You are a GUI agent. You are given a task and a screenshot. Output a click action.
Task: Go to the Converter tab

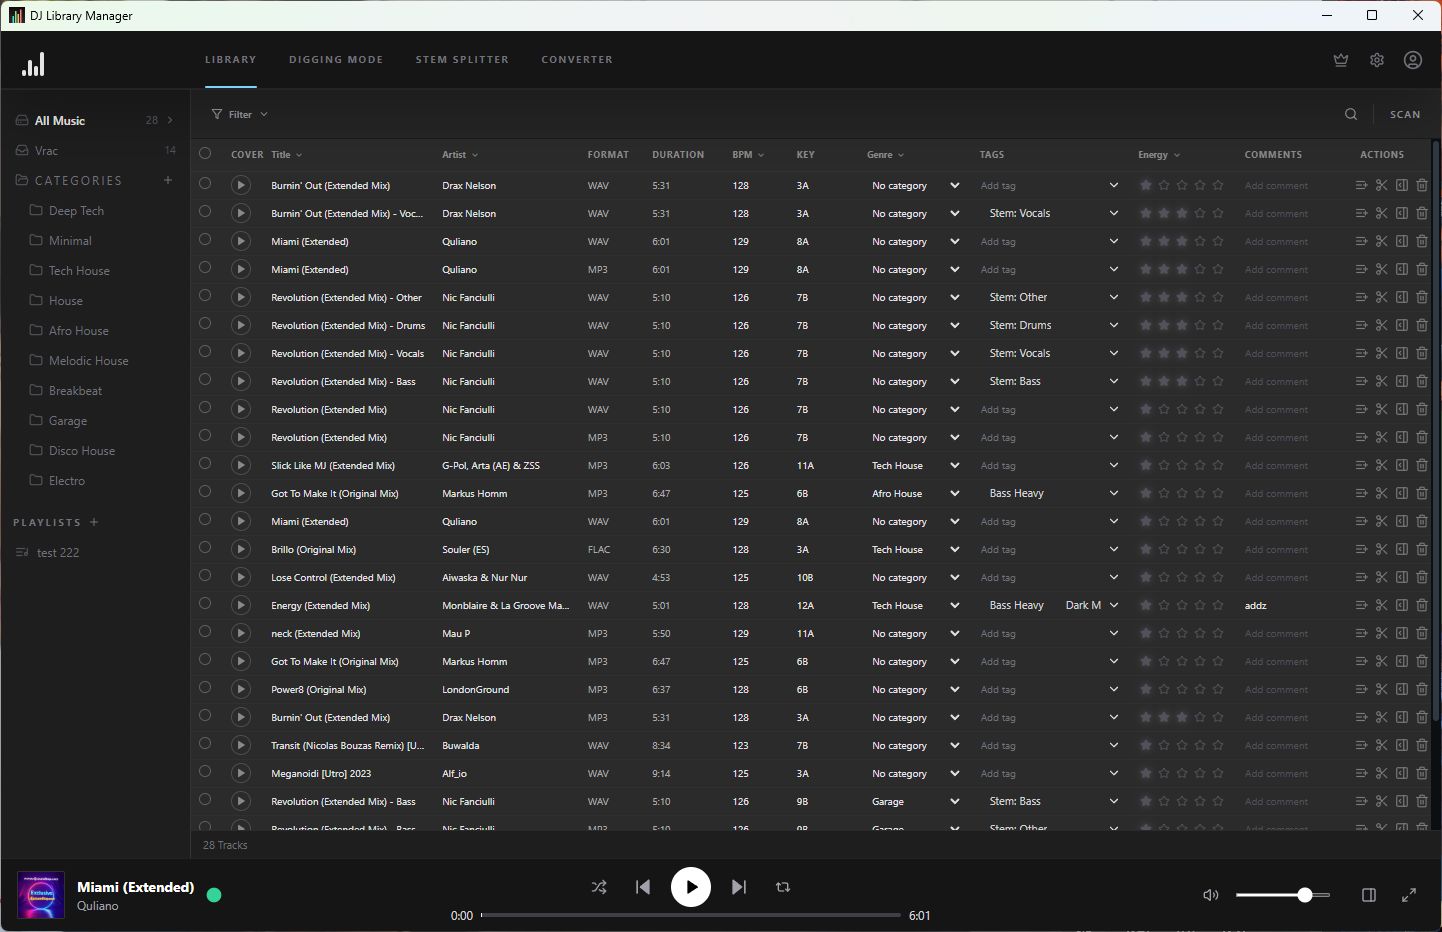pyautogui.click(x=577, y=60)
